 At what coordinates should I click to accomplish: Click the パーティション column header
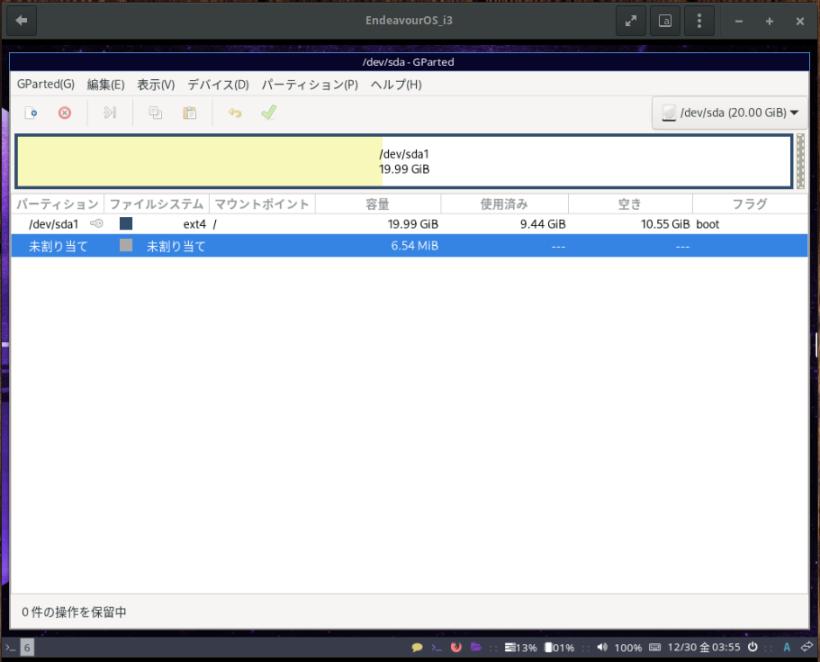(x=58, y=204)
